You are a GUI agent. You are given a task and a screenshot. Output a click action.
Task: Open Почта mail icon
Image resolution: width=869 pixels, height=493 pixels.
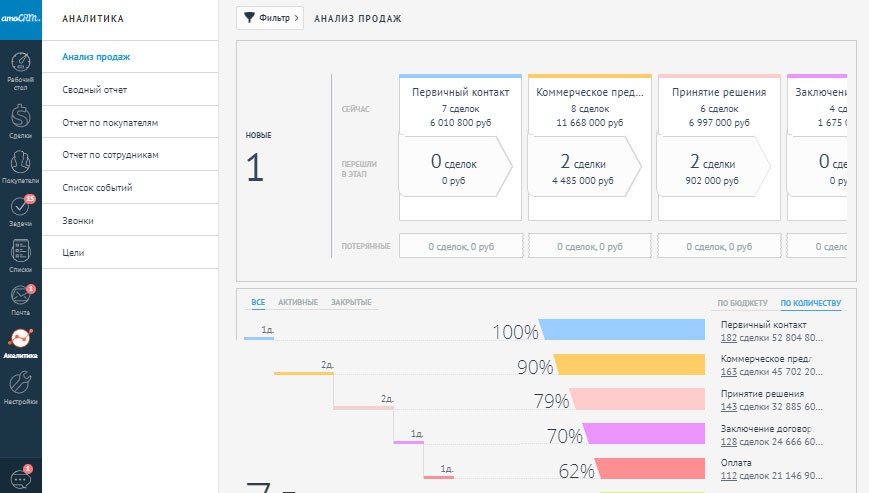click(20, 298)
